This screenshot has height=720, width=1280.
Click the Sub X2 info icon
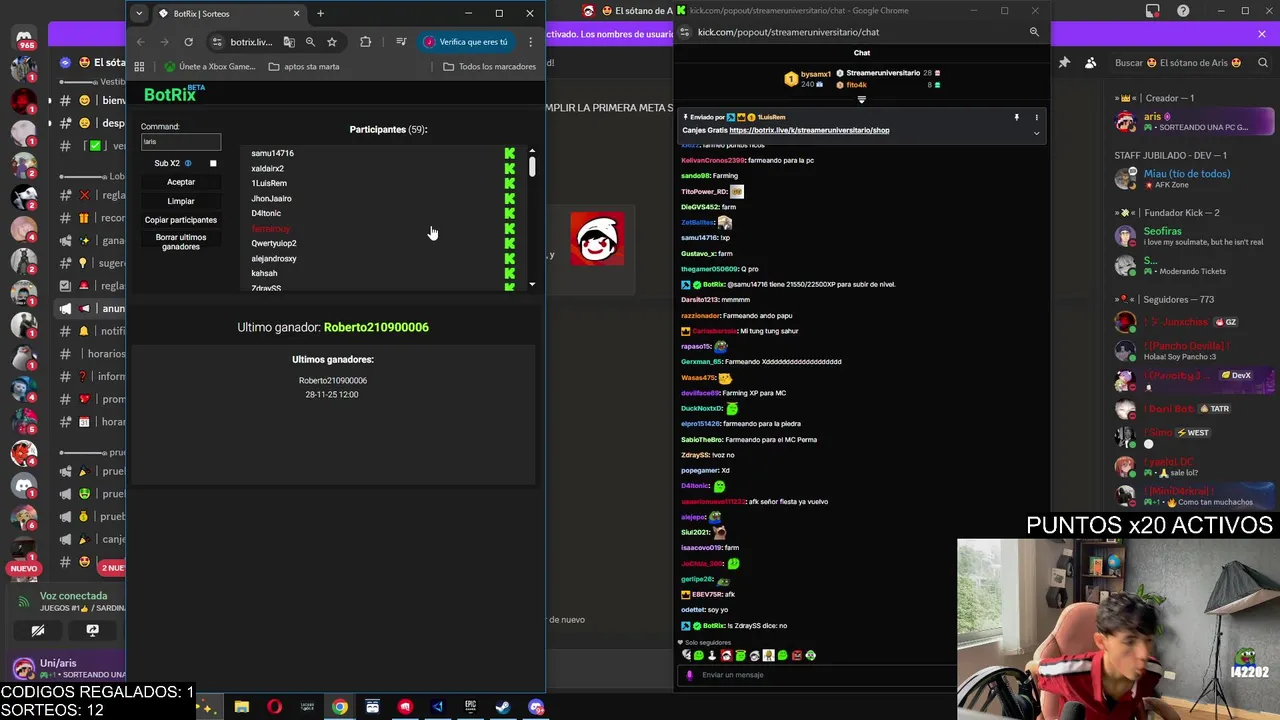(x=188, y=163)
